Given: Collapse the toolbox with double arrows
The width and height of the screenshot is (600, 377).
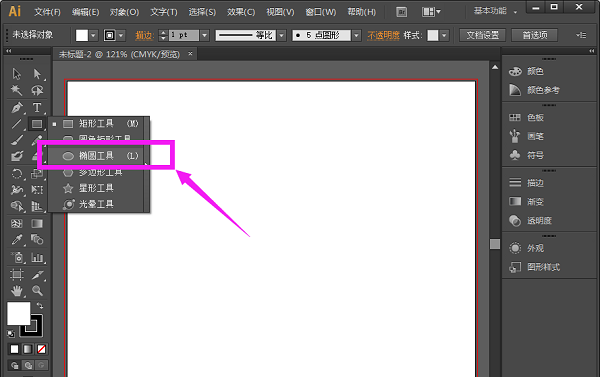Looking at the screenshot, I should [8, 51].
